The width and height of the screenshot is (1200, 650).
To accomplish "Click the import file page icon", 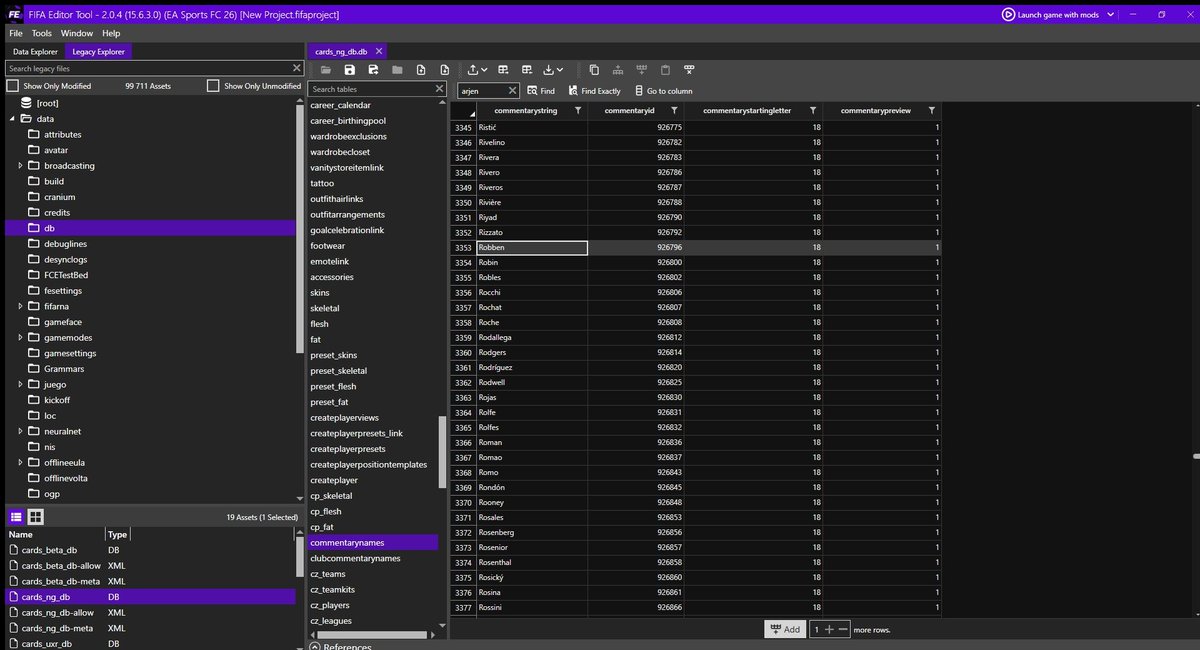I will pos(421,70).
